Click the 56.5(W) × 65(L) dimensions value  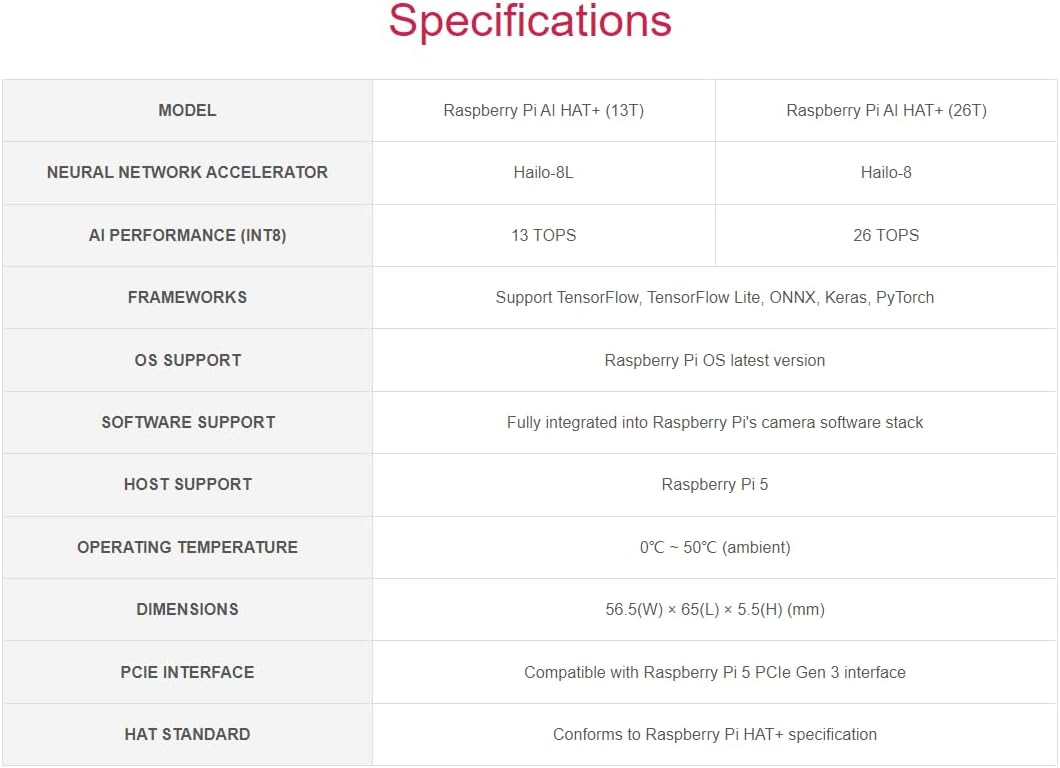(x=714, y=609)
